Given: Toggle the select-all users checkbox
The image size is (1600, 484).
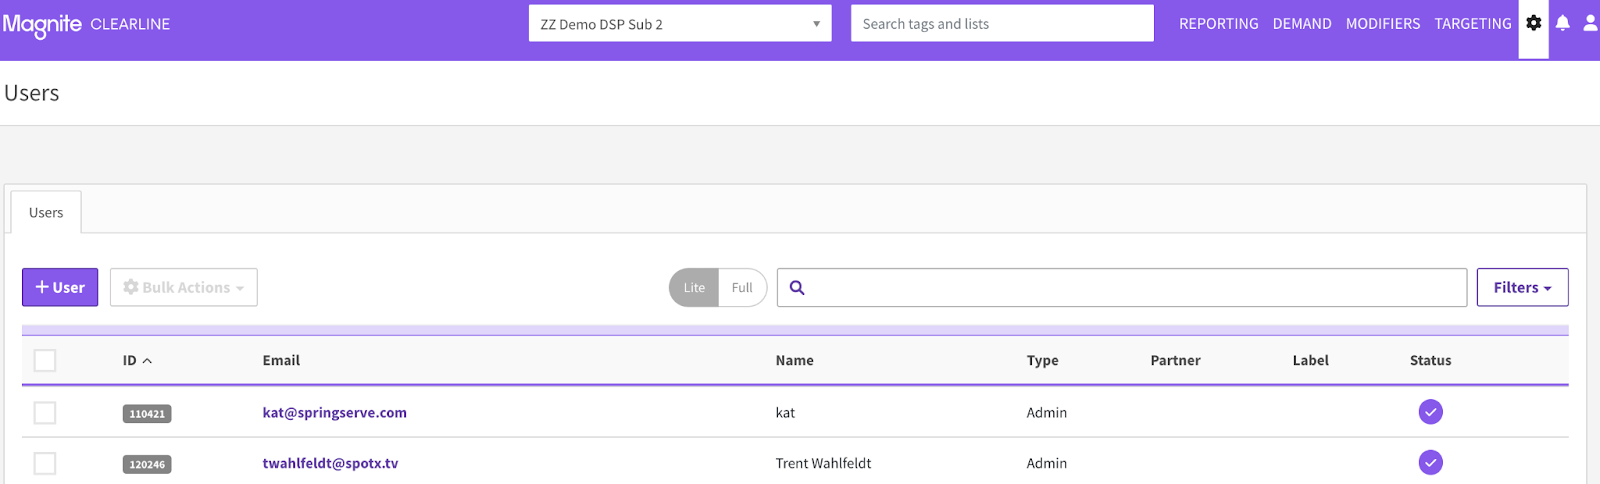Looking at the screenshot, I should (45, 361).
